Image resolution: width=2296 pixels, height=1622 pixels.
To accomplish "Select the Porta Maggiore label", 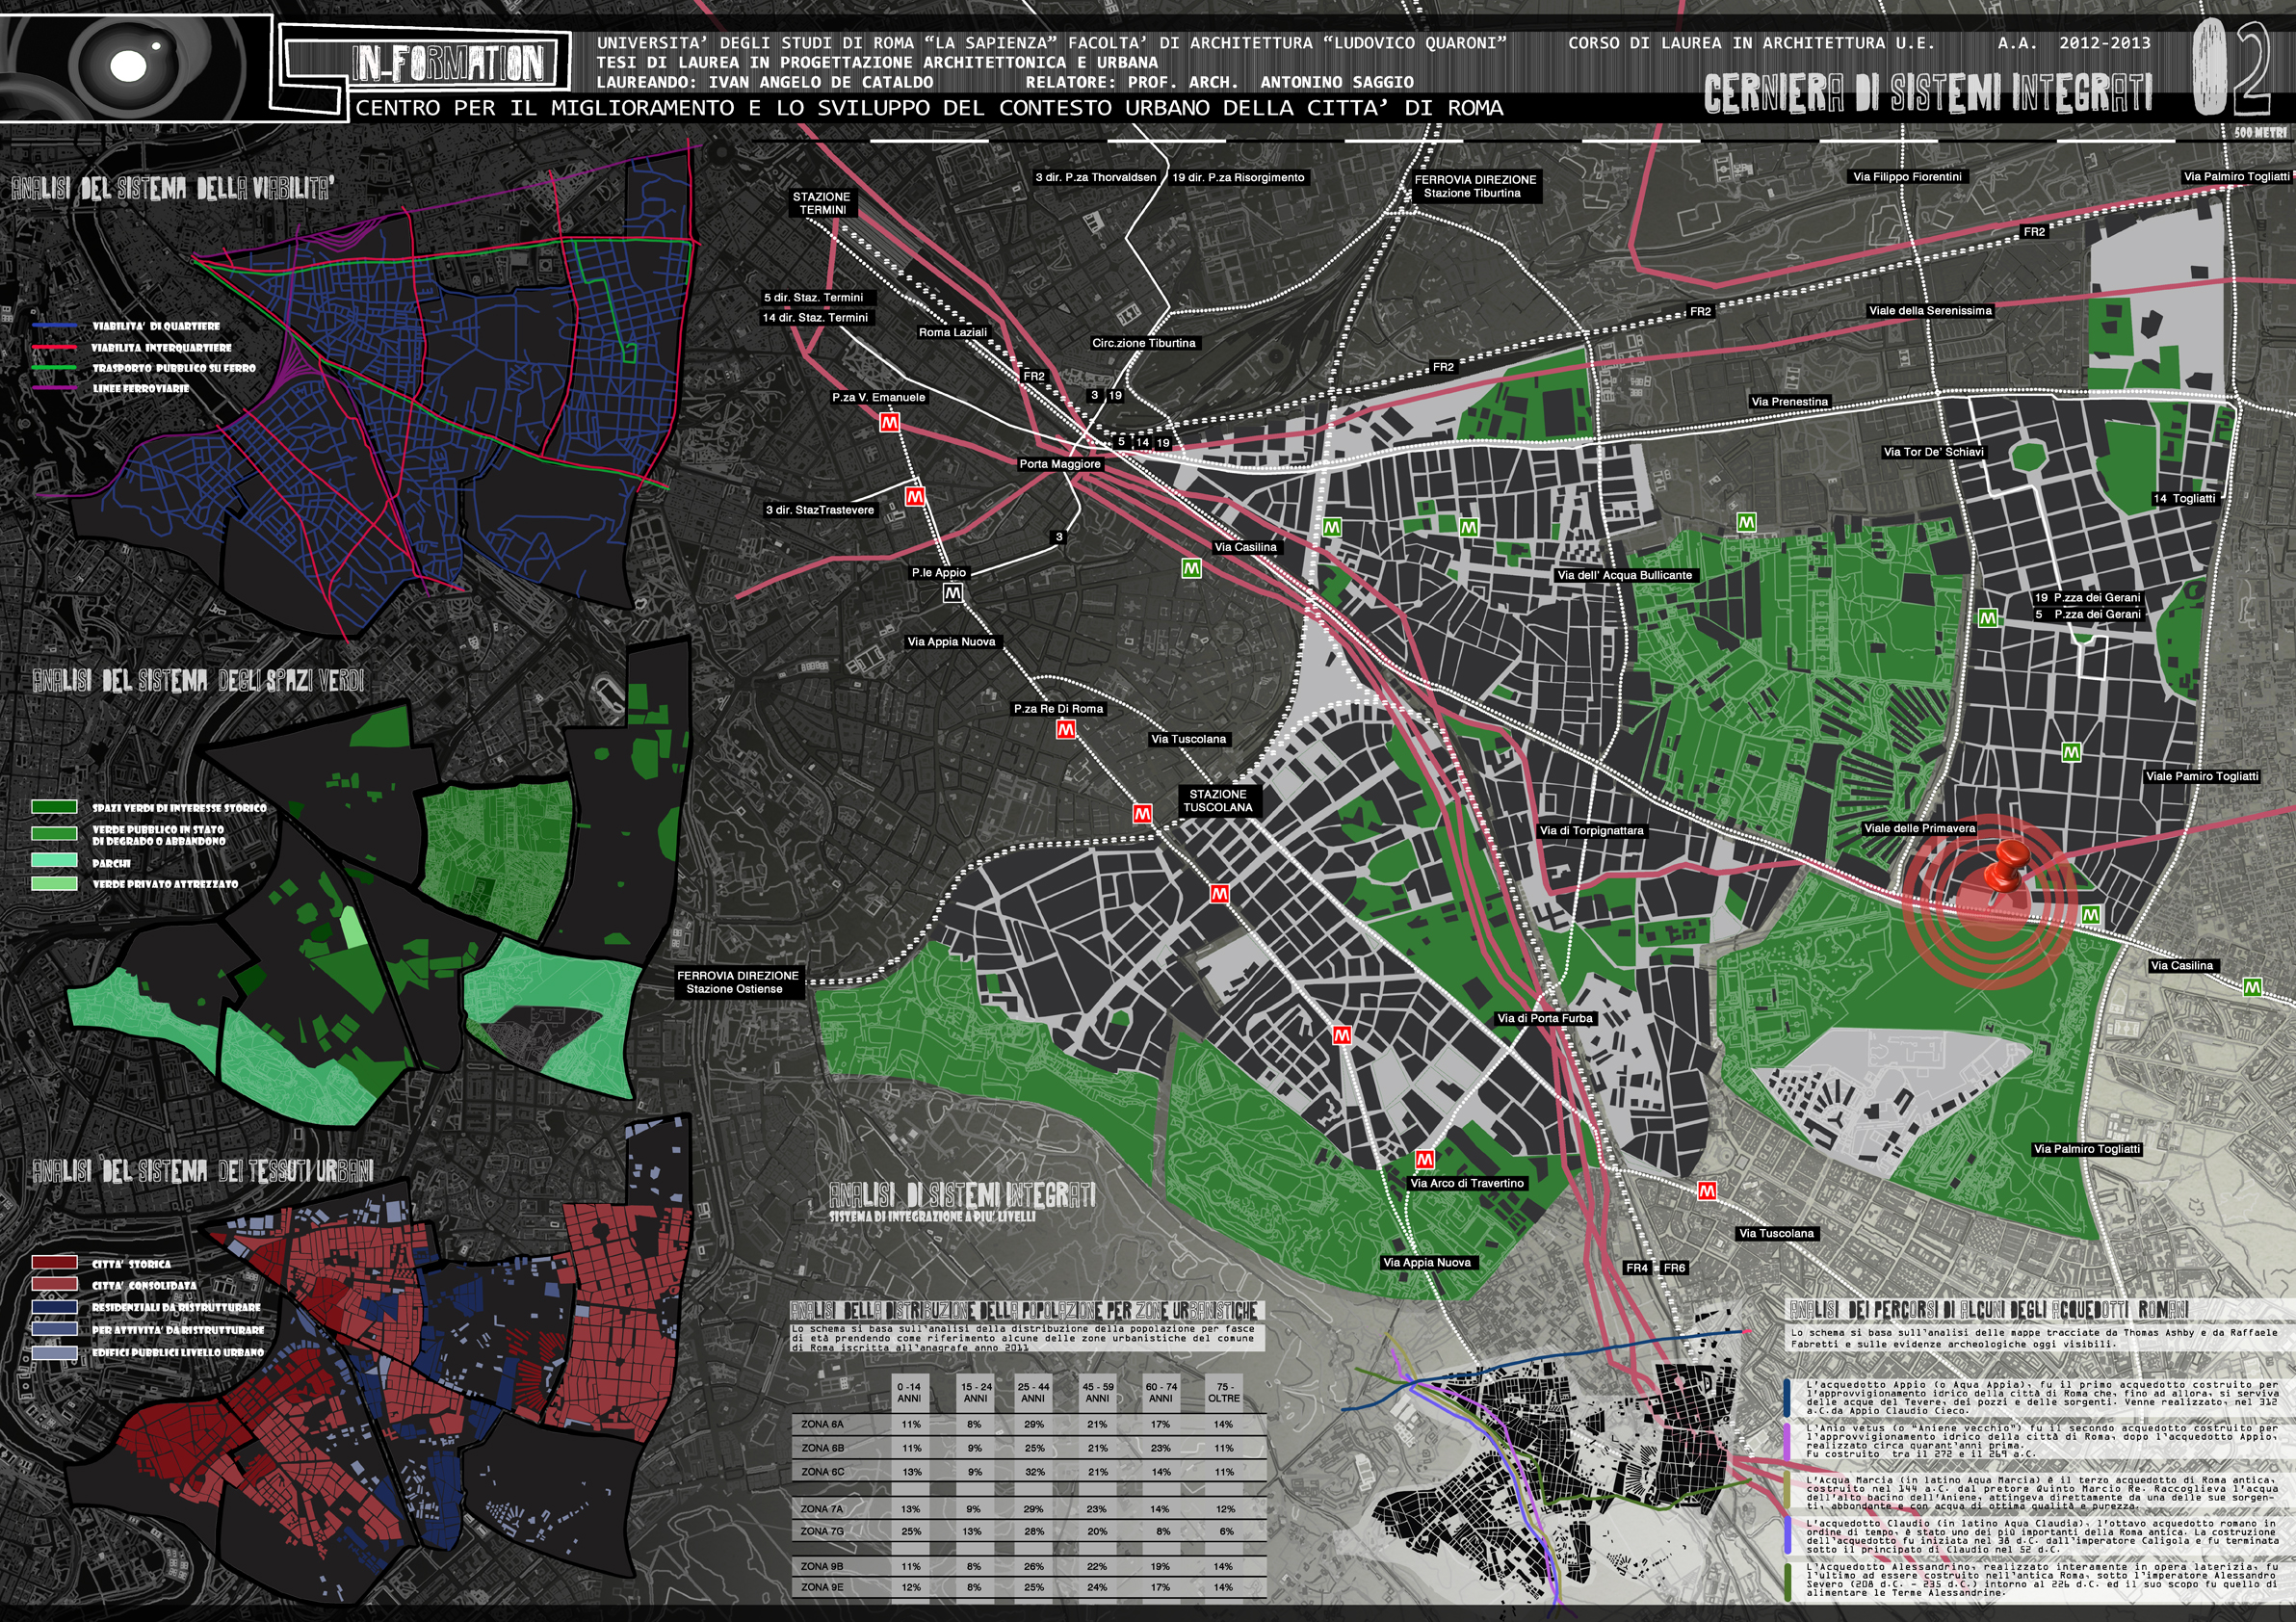I will click(1060, 464).
